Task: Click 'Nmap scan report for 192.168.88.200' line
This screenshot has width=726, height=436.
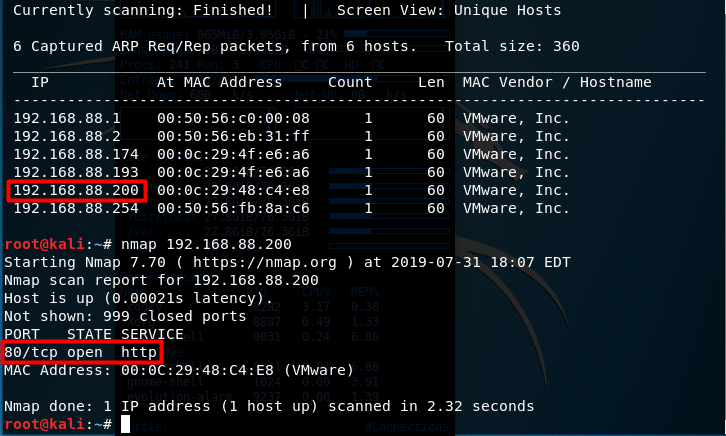Action: point(161,280)
